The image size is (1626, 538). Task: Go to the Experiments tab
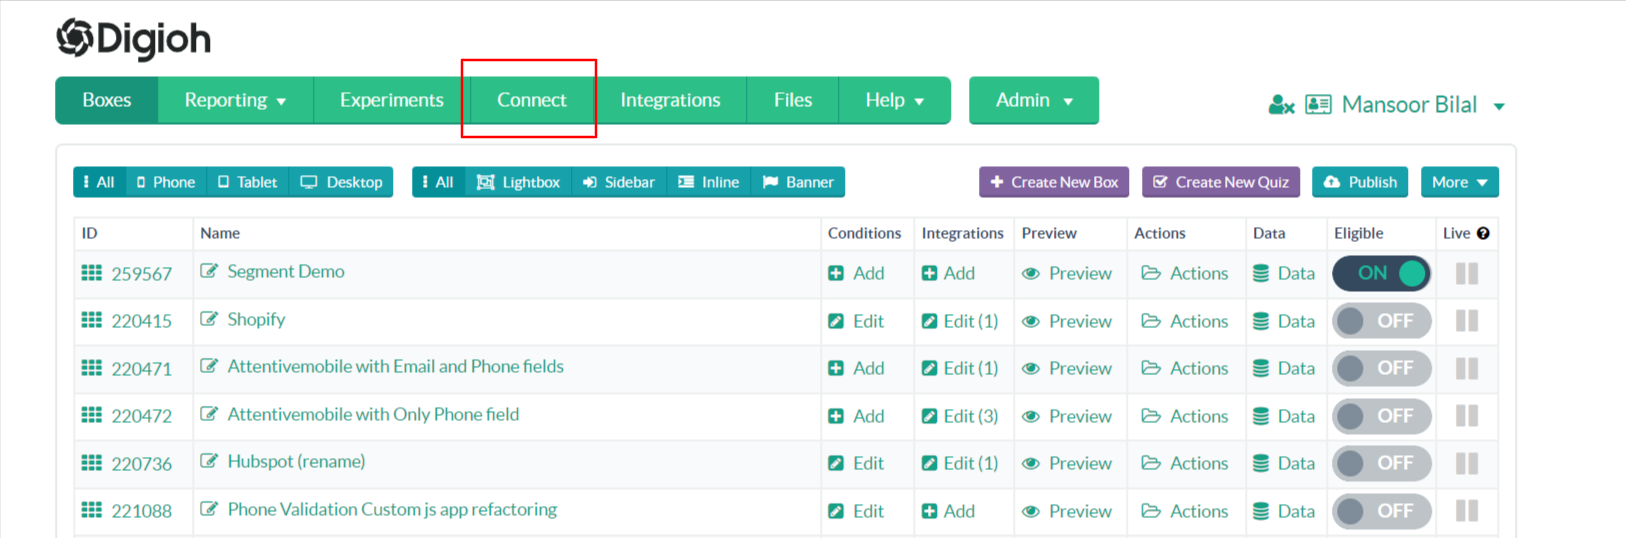pos(391,100)
